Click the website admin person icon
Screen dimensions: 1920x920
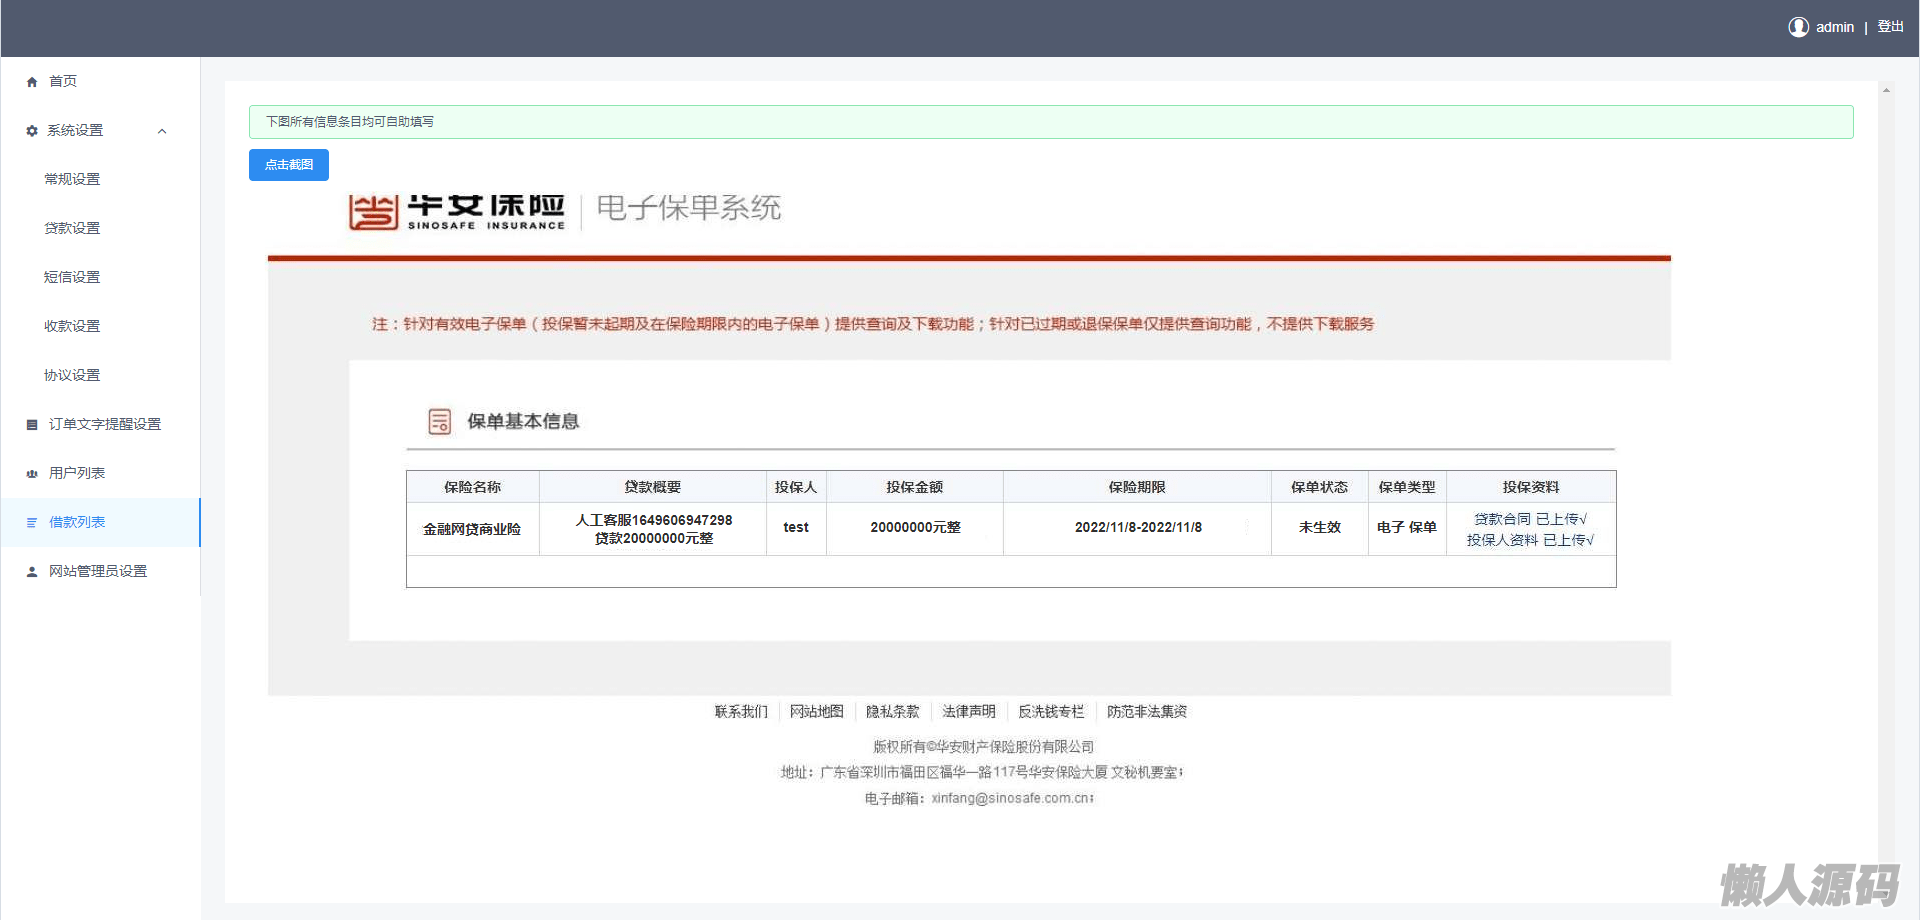point(32,572)
